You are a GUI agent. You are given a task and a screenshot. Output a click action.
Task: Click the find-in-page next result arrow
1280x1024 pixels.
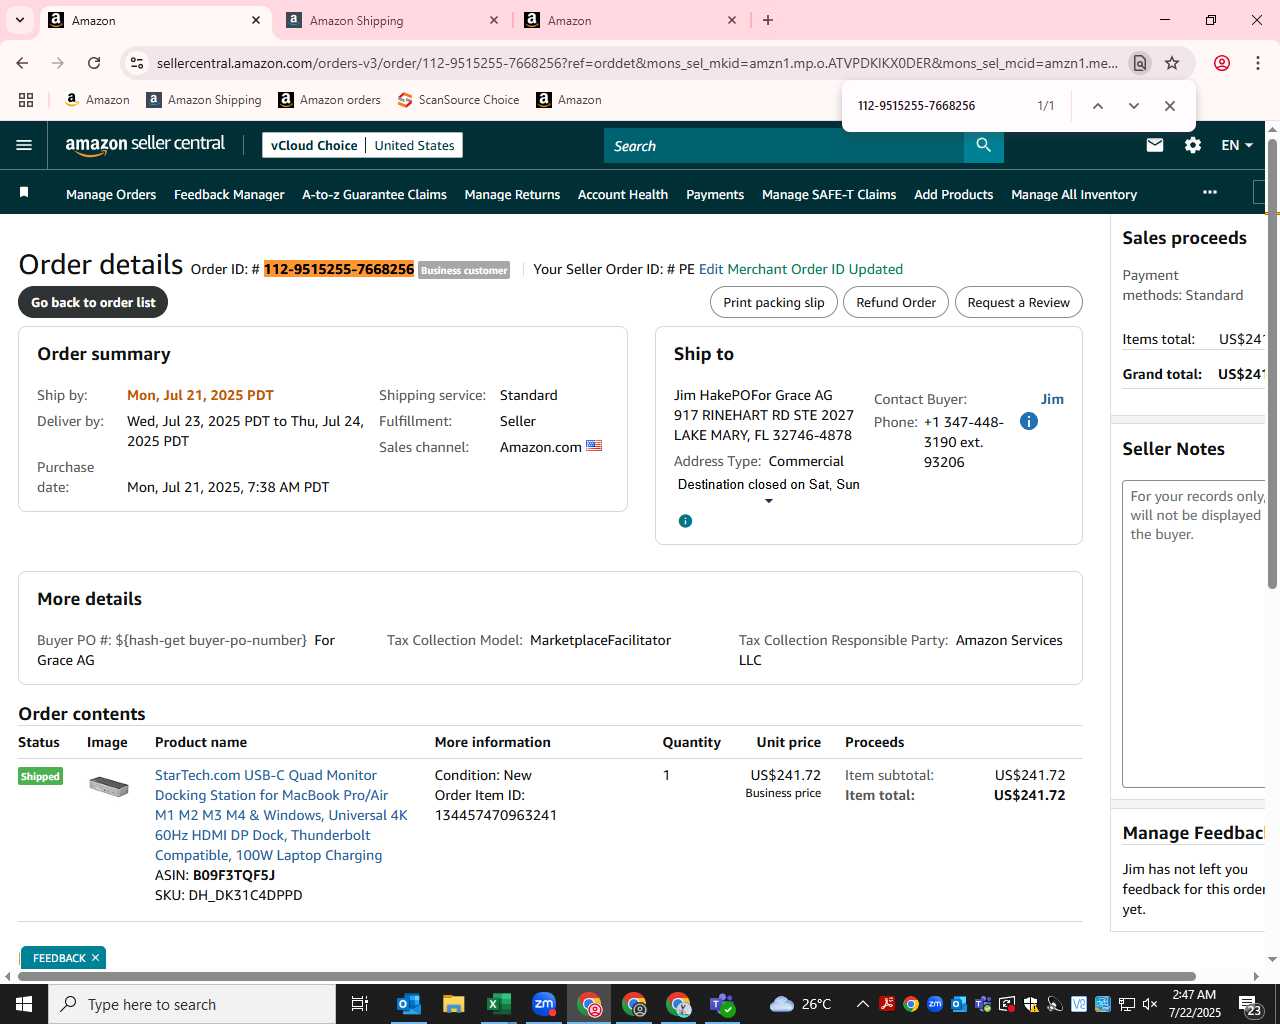pos(1134,106)
